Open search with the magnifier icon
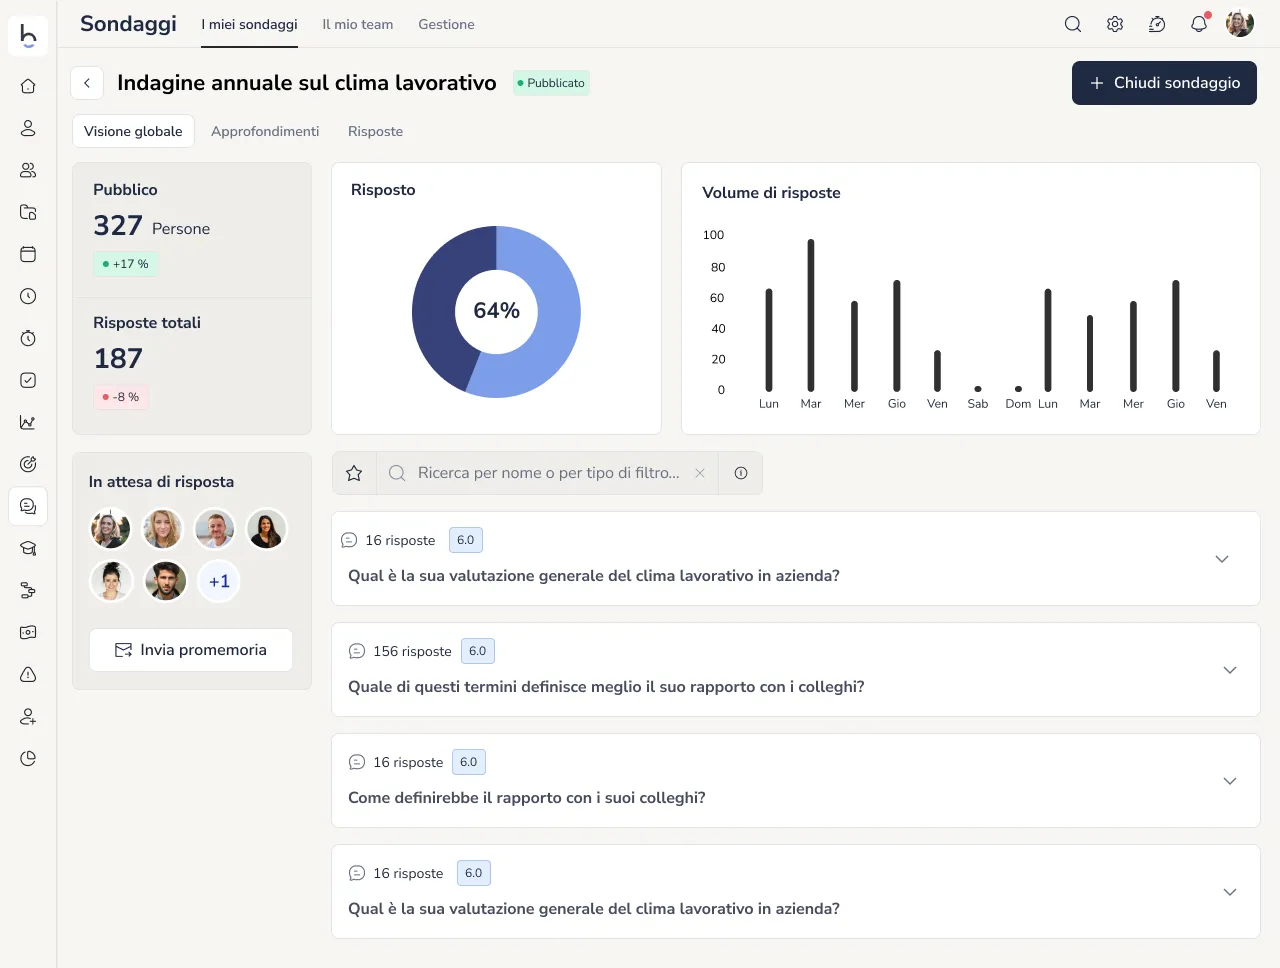 tap(1073, 24)
